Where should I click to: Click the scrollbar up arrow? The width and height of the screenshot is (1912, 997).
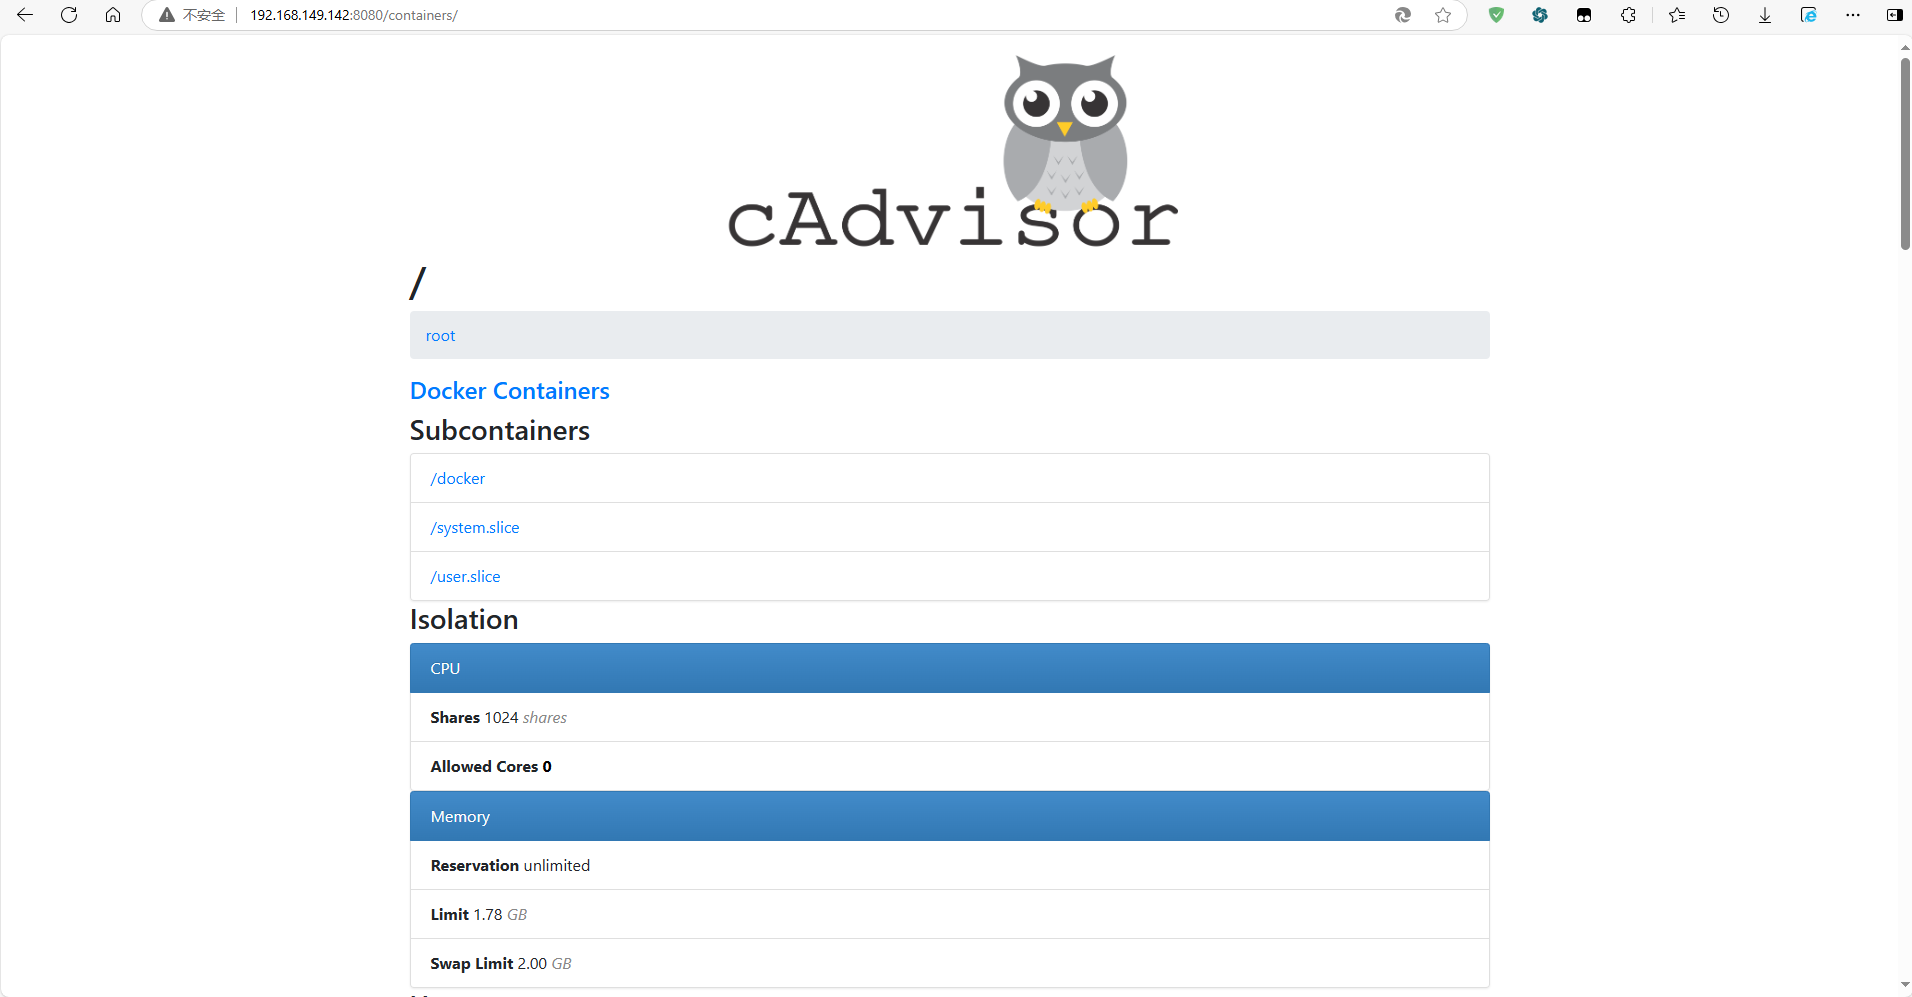pos(1905,46)
